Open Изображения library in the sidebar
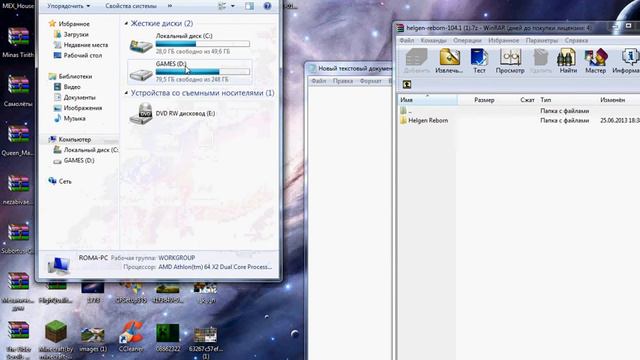 (x=82, y=108)
